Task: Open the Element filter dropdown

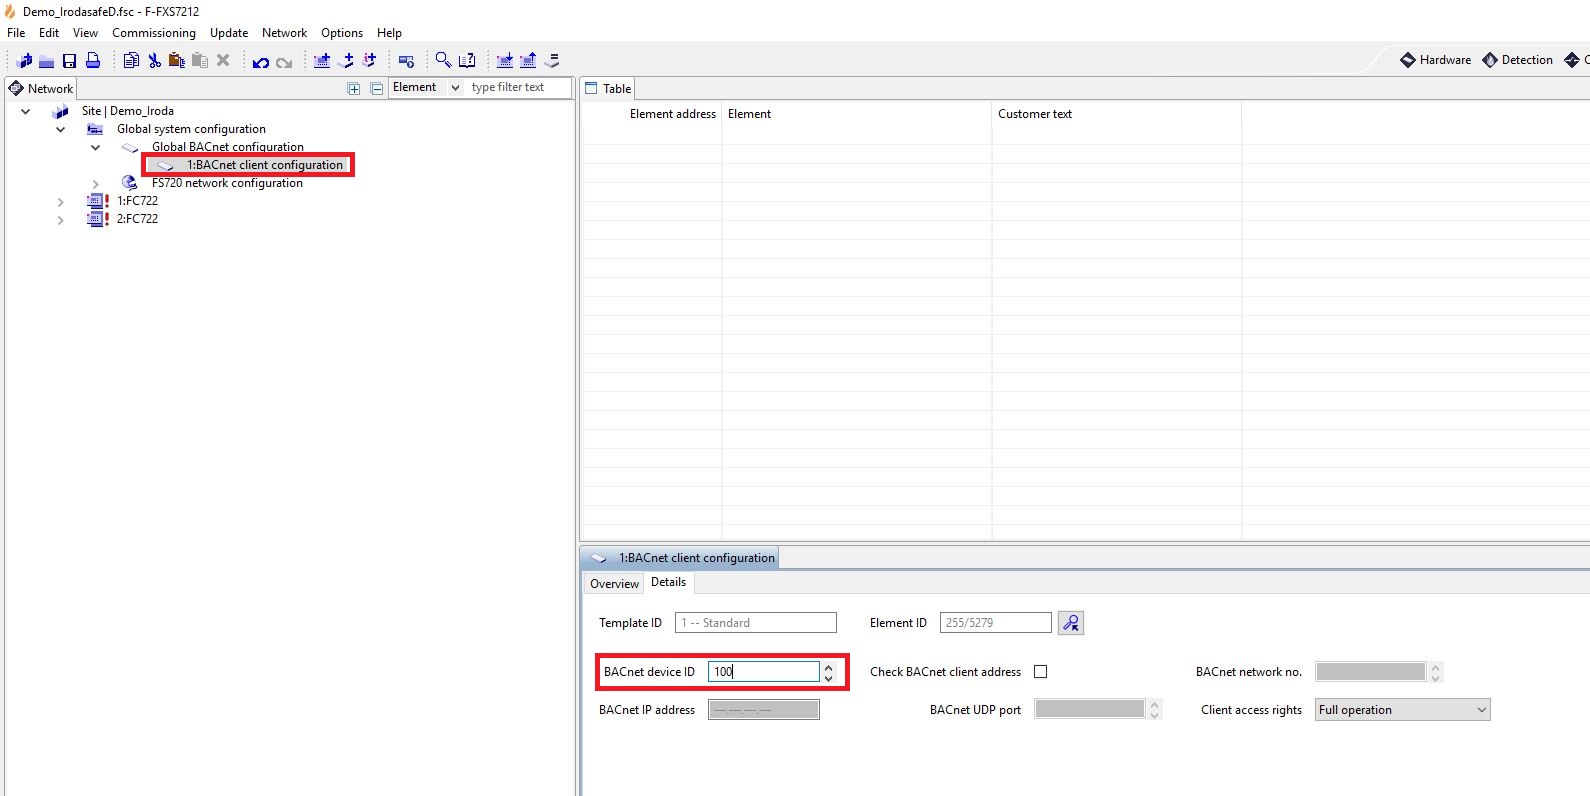Action: pyautogui.click(x=426, y=88)
